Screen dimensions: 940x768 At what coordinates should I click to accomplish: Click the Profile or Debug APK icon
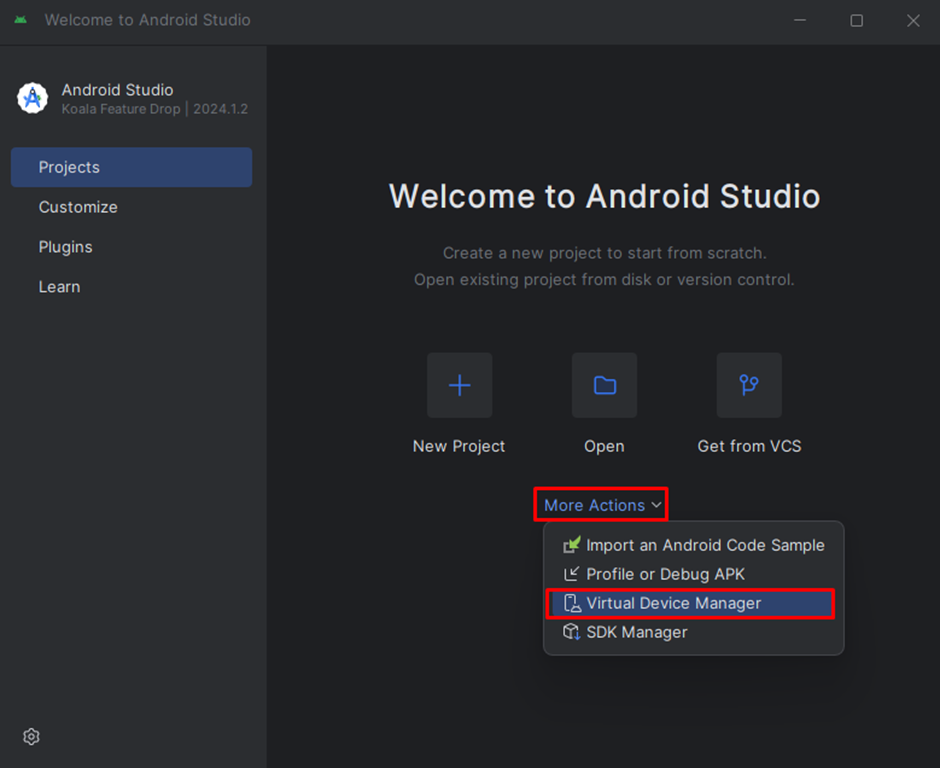click(x=571, y=574)
